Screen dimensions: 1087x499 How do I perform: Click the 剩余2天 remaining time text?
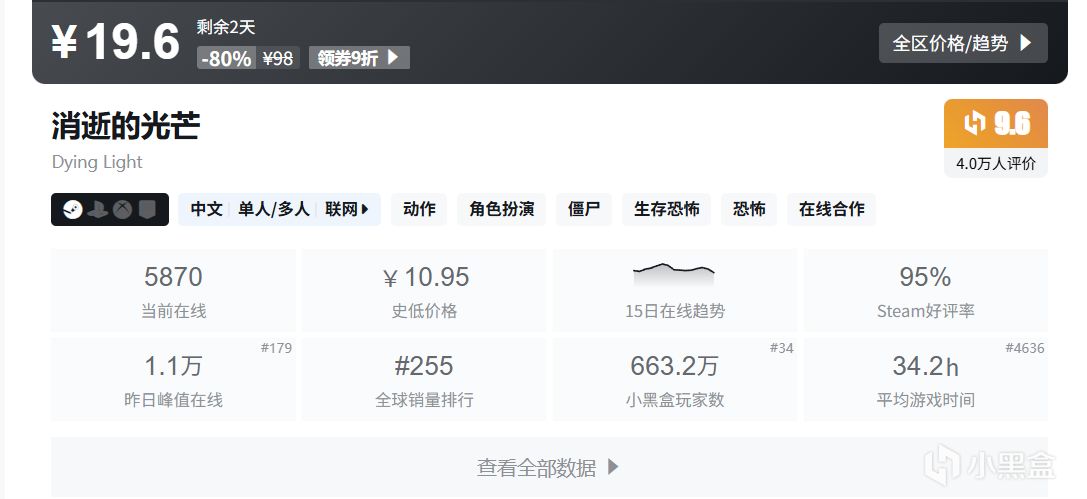tap(226, 27)
